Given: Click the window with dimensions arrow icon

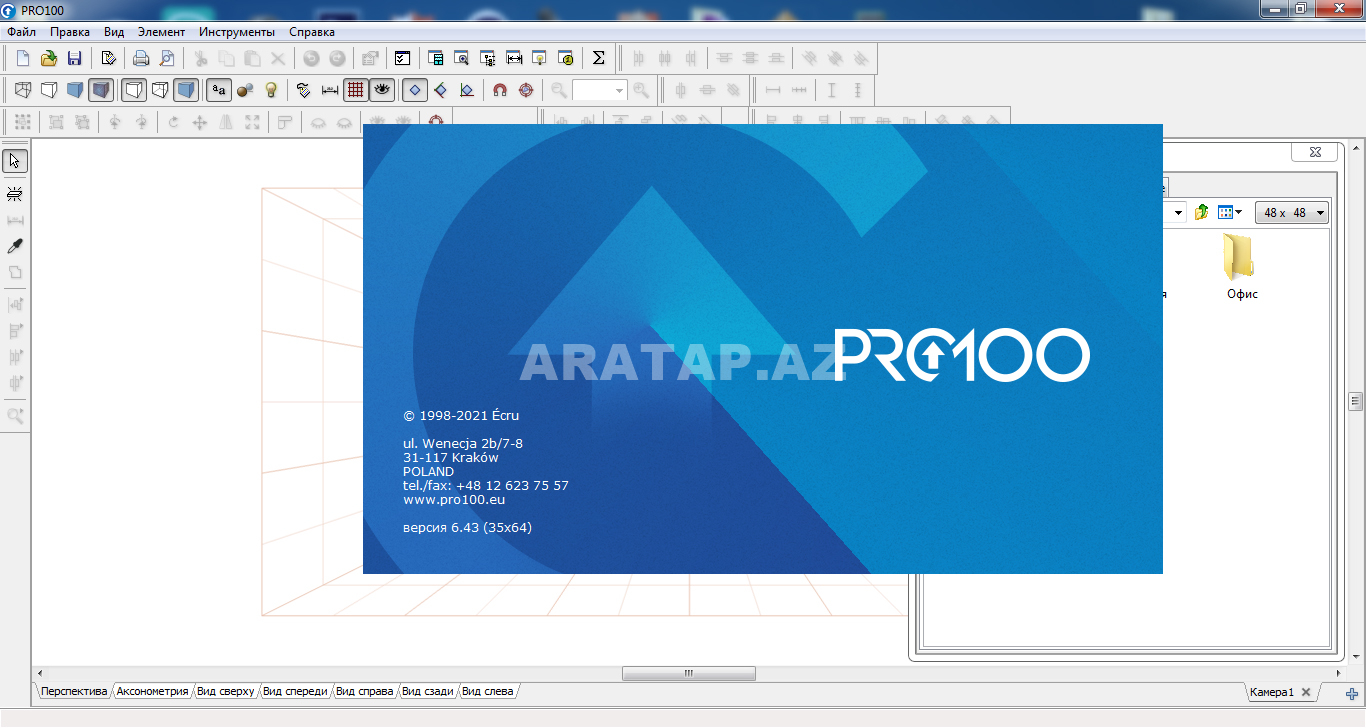Looking at the screenshot, I should click(x=514, y=58).
